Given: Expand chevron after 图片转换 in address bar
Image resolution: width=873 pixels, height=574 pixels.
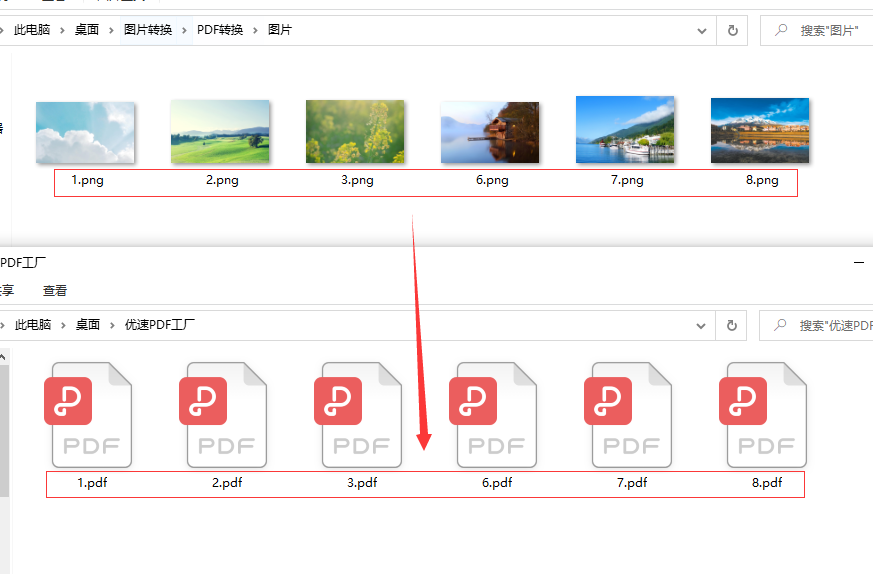Looking at the screenshot, I should 184,31.
